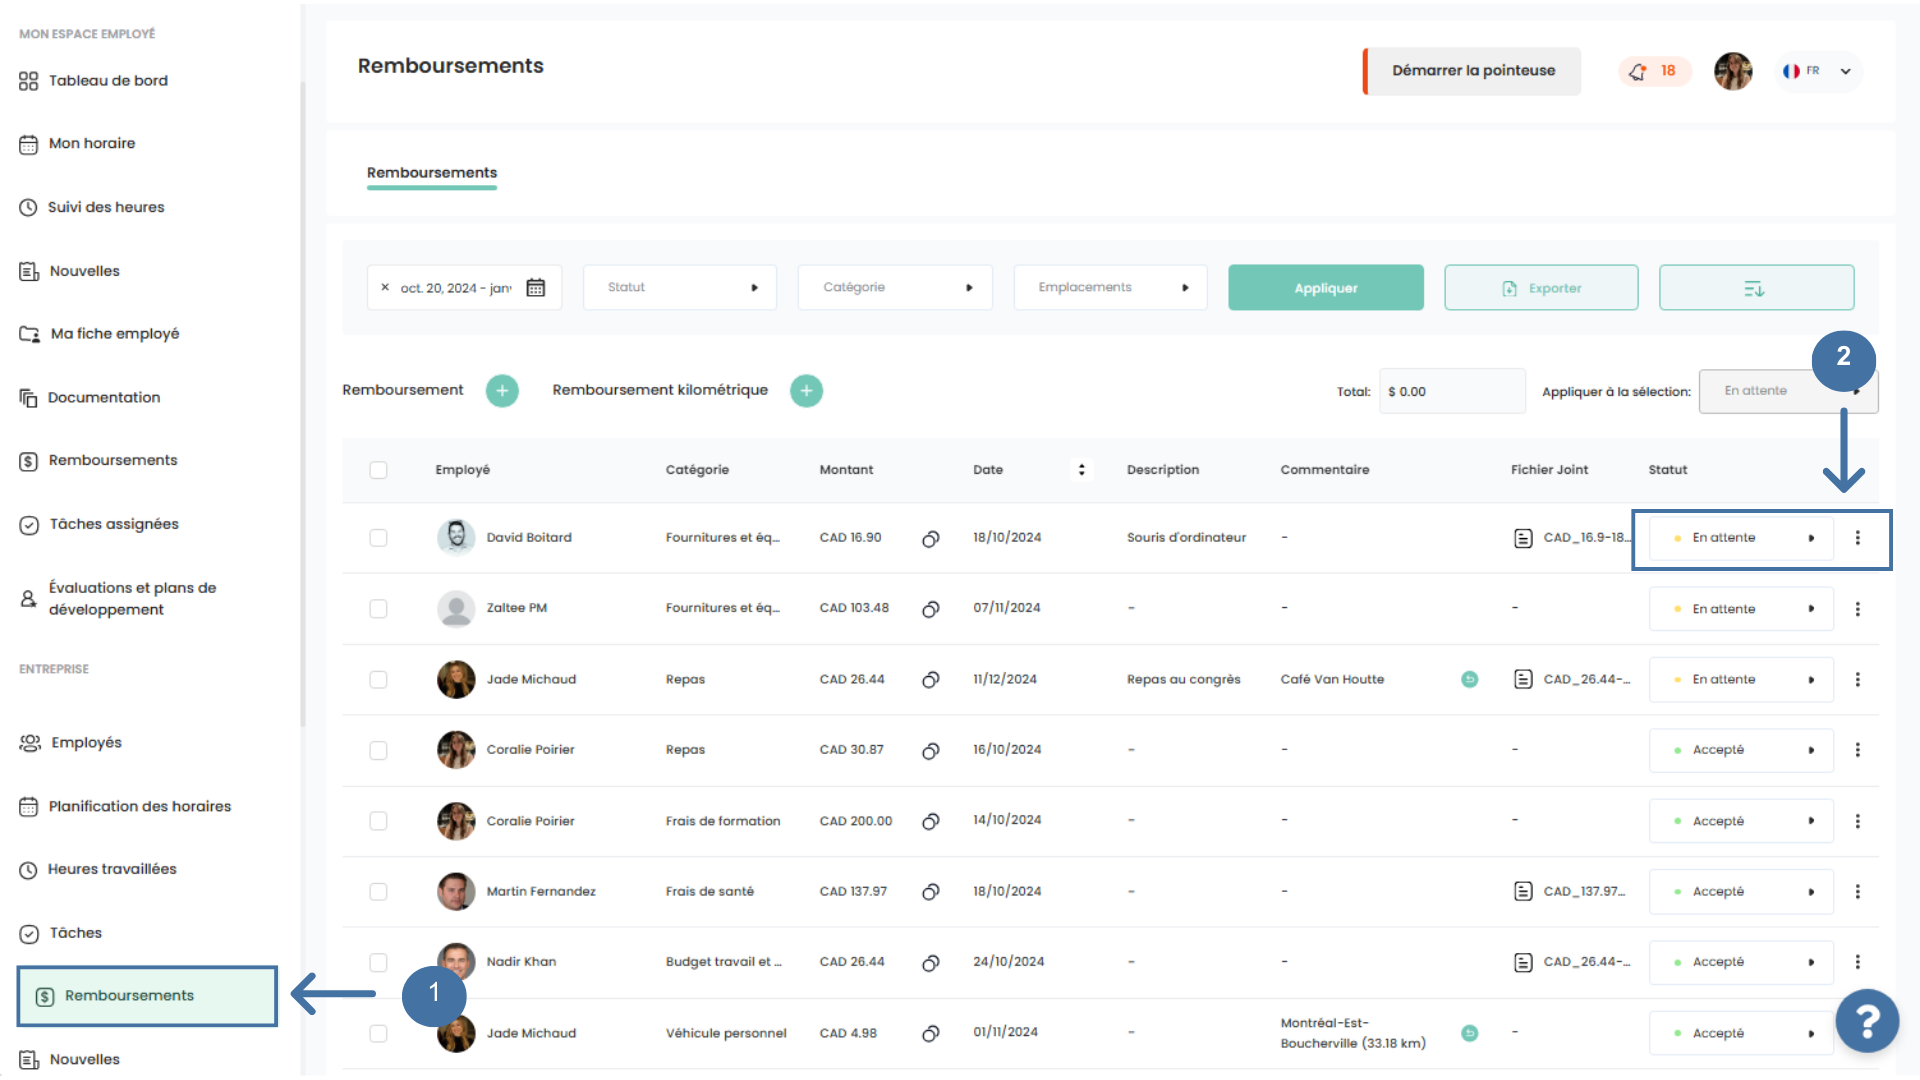The height and width of the screenshot is (1080, 1920).
Task: Click the sort columns button beside Exporter
Action: point(1756,288)
